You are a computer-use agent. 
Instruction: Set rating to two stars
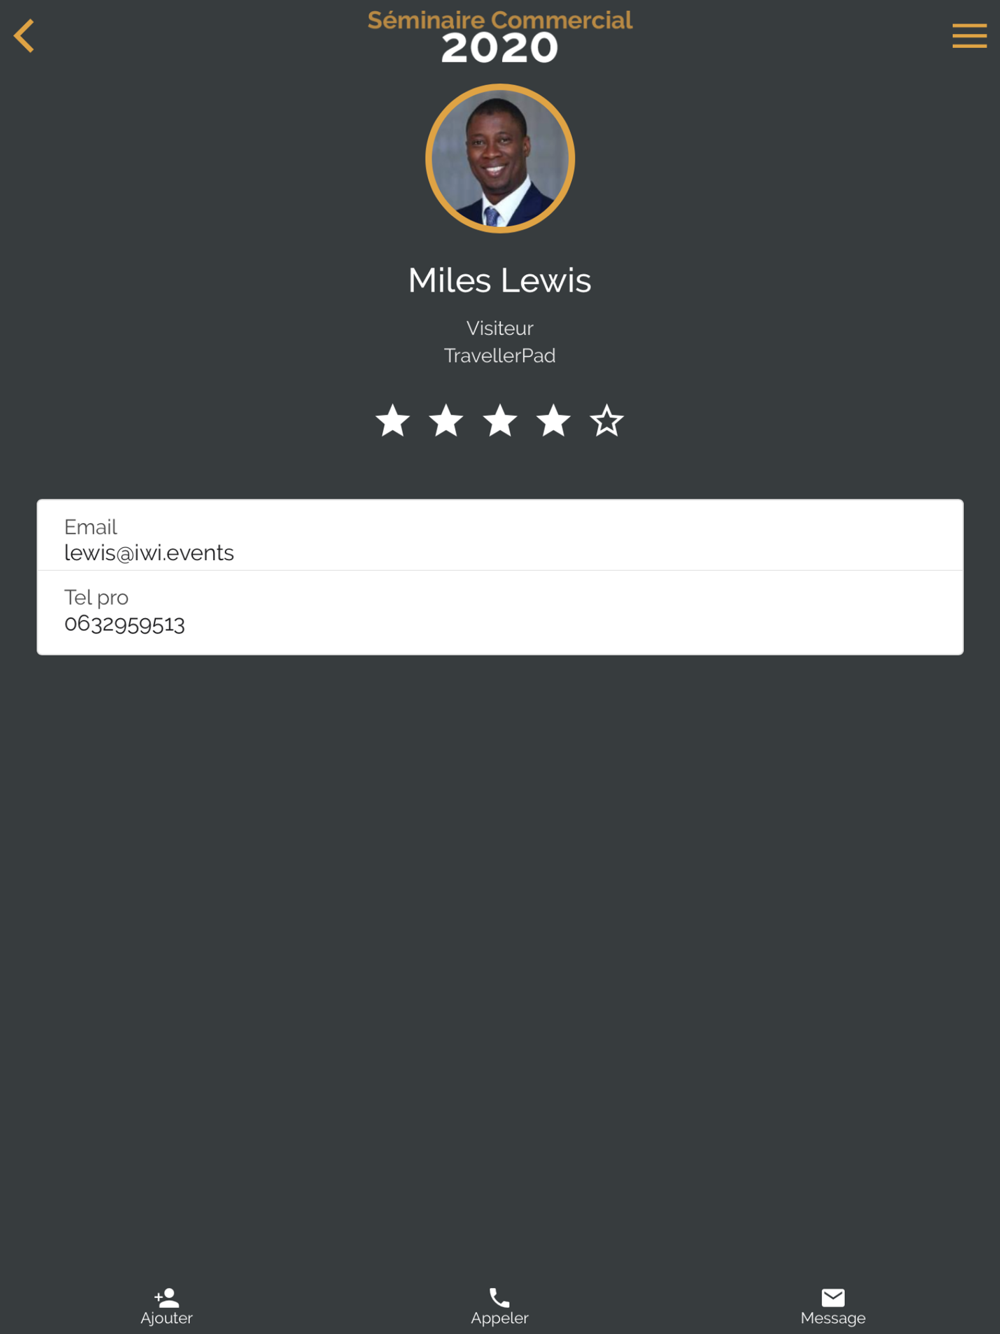pyautogui.click(x=446, y=421)
